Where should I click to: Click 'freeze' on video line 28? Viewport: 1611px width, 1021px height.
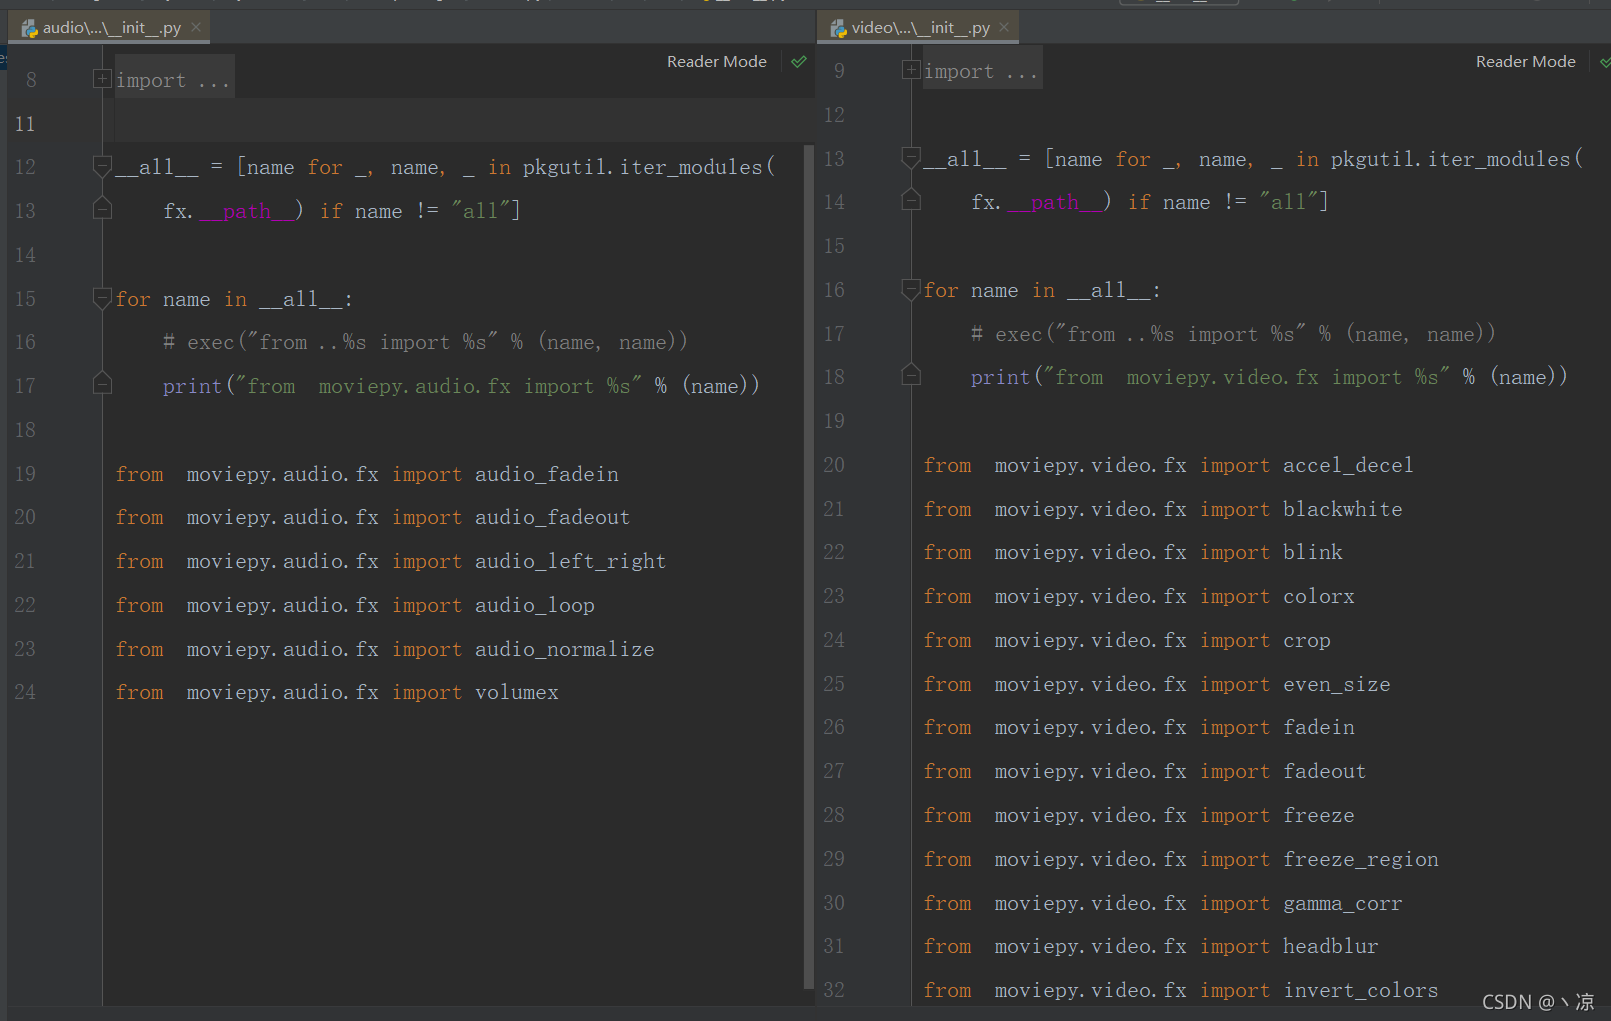coord(1319,815)
